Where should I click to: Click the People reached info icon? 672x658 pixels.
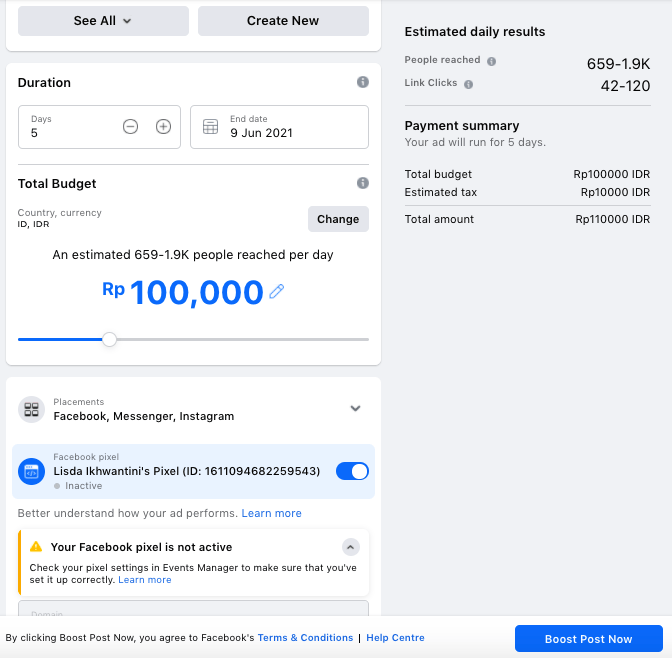492,61
